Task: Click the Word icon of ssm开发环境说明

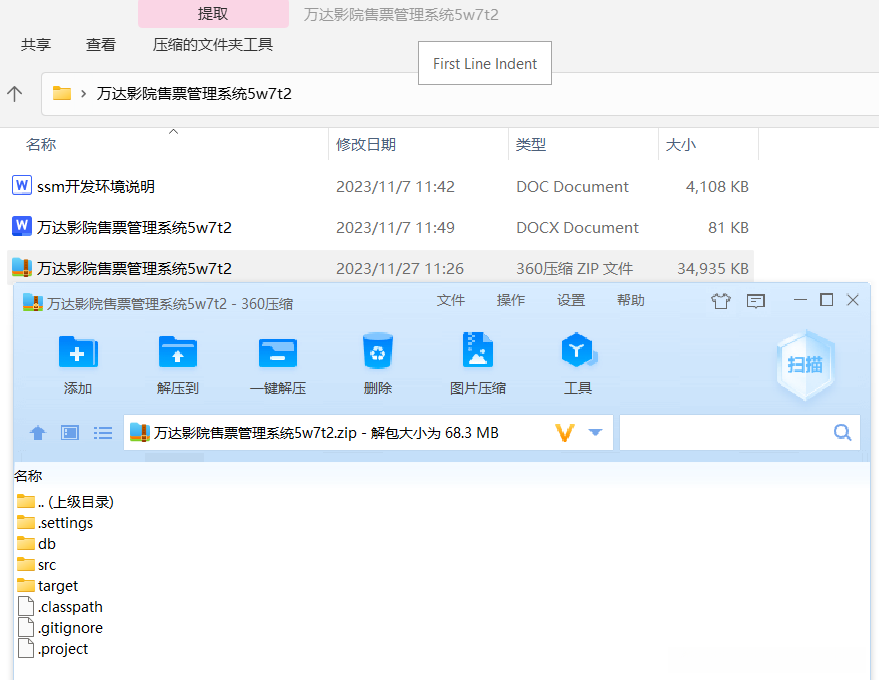Action: point(22,185)
